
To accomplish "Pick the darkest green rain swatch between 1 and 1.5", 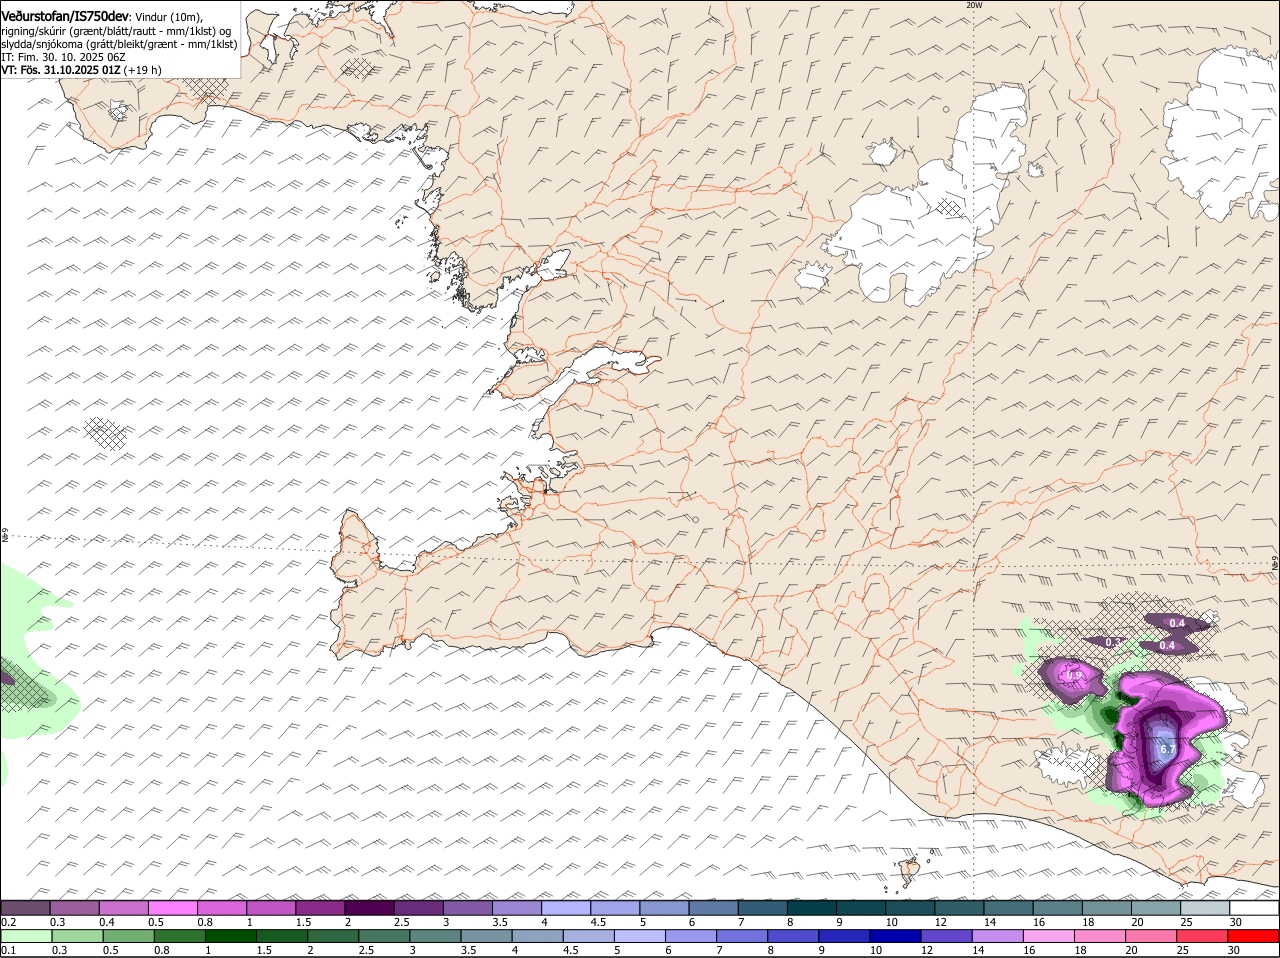I will tap(230, 936).
